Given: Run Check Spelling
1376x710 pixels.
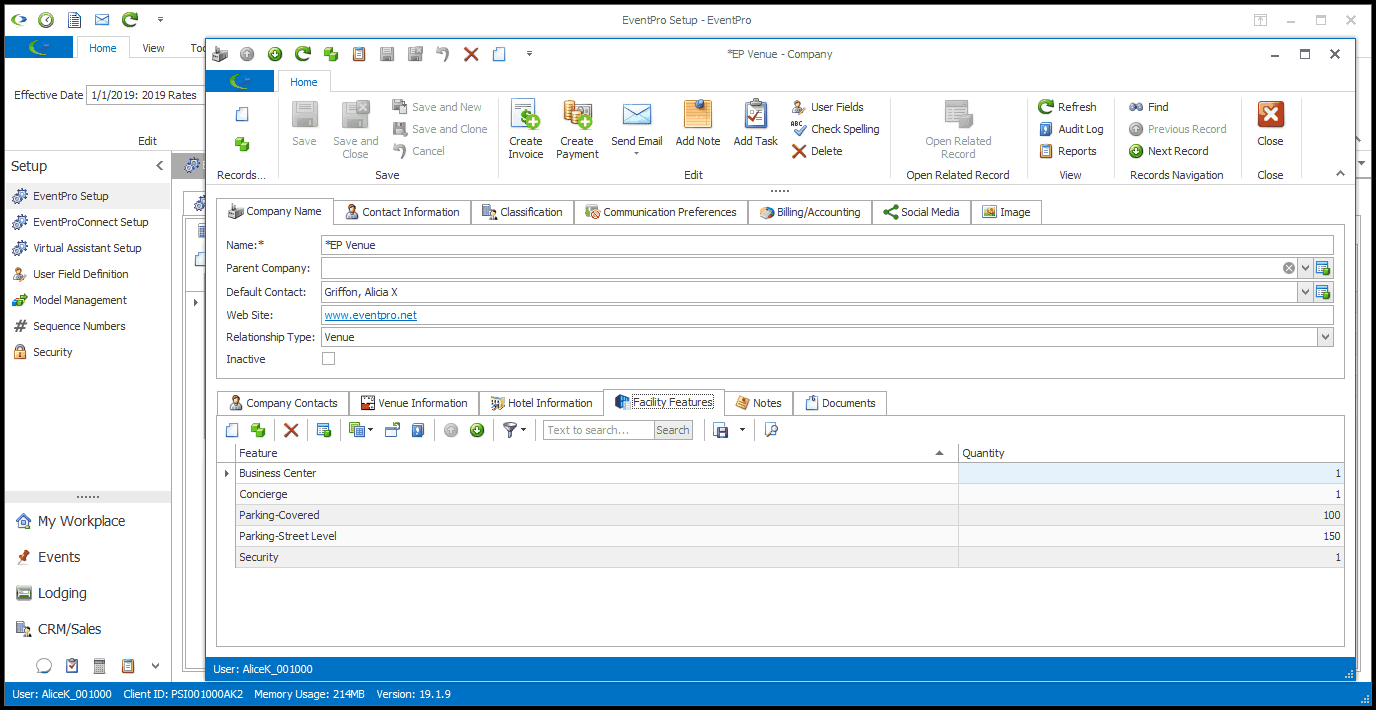Looking at the screenshot, I should (x=835, y=129).
